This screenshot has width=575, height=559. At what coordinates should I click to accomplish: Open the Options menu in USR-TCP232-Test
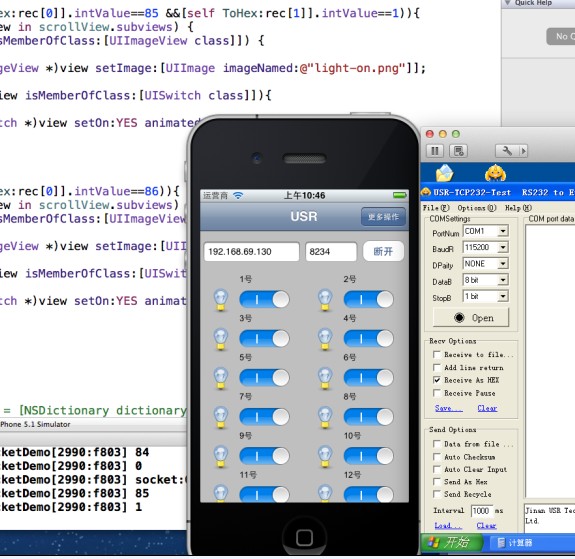coord(477,208)
